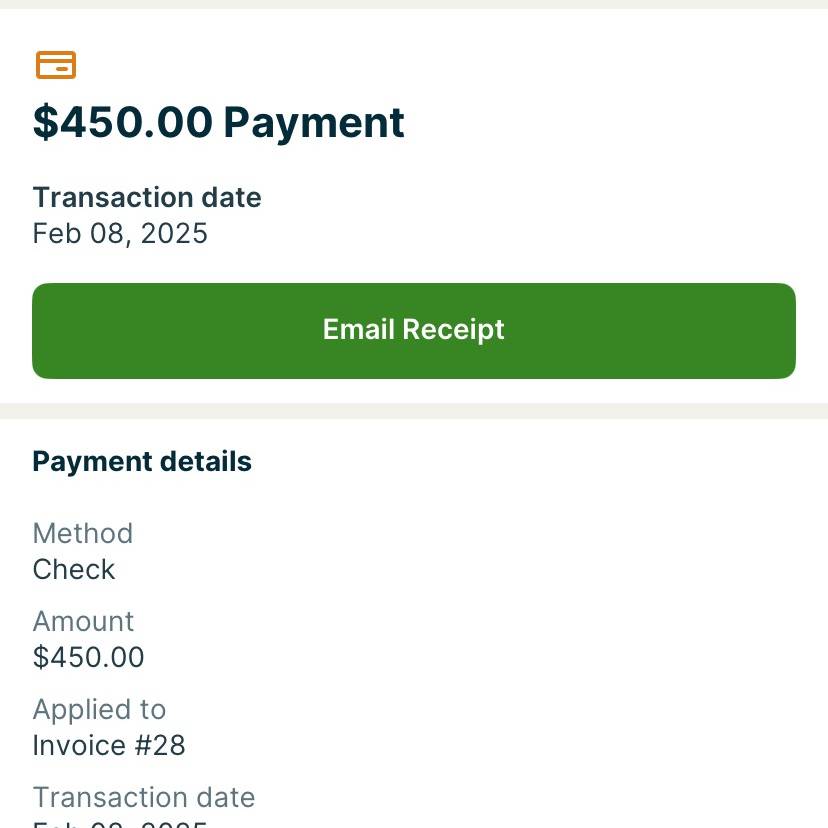Click the Transaction date label in the header summary

click(147, 197)
